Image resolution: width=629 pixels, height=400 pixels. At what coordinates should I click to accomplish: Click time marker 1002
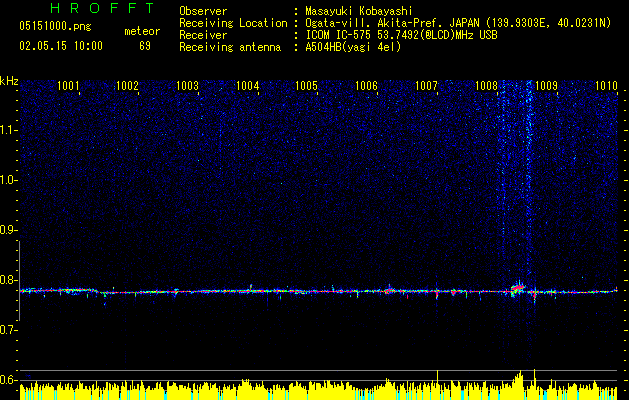(x=127, y=86)
